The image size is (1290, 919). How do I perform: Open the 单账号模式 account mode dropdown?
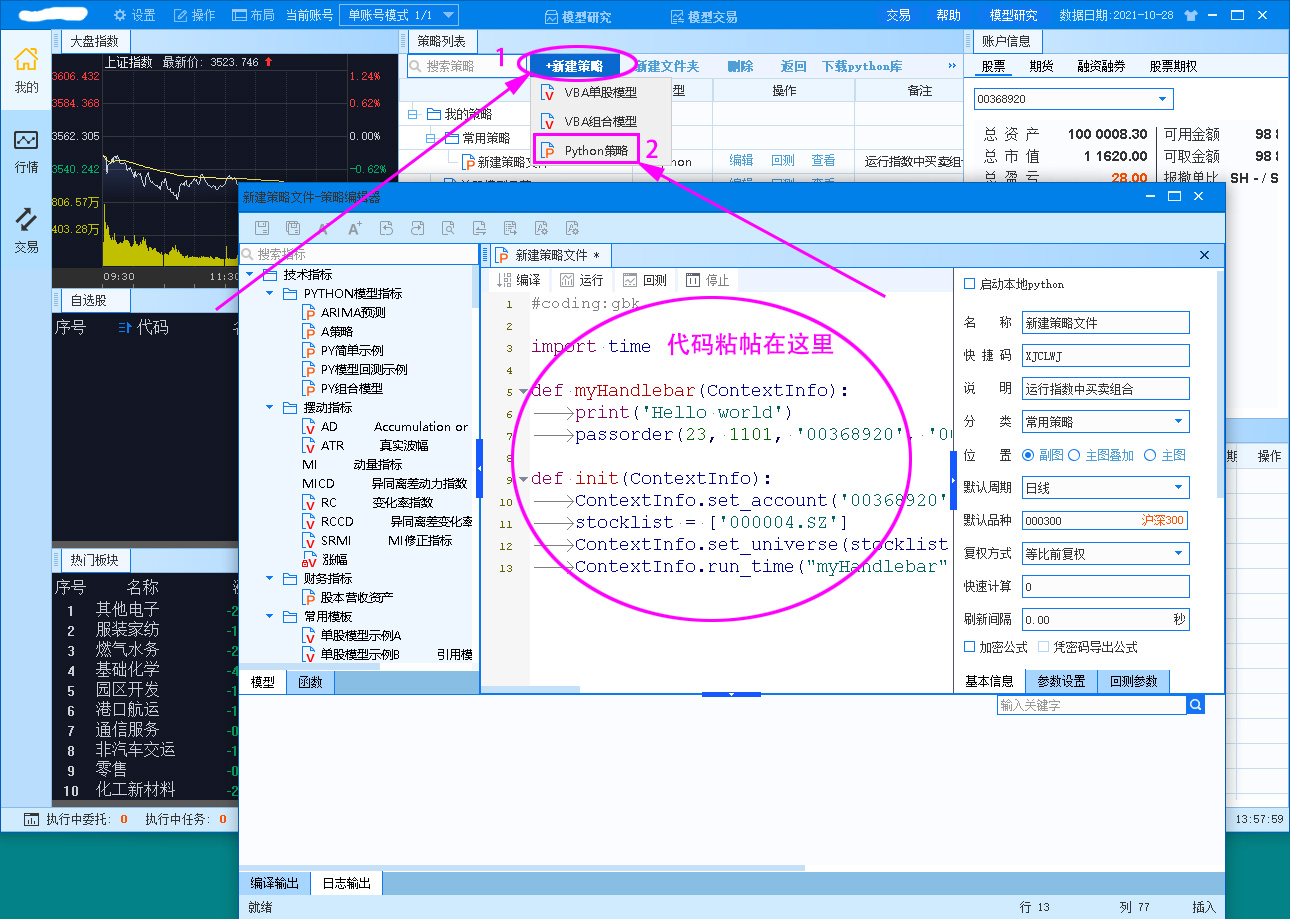399,15
